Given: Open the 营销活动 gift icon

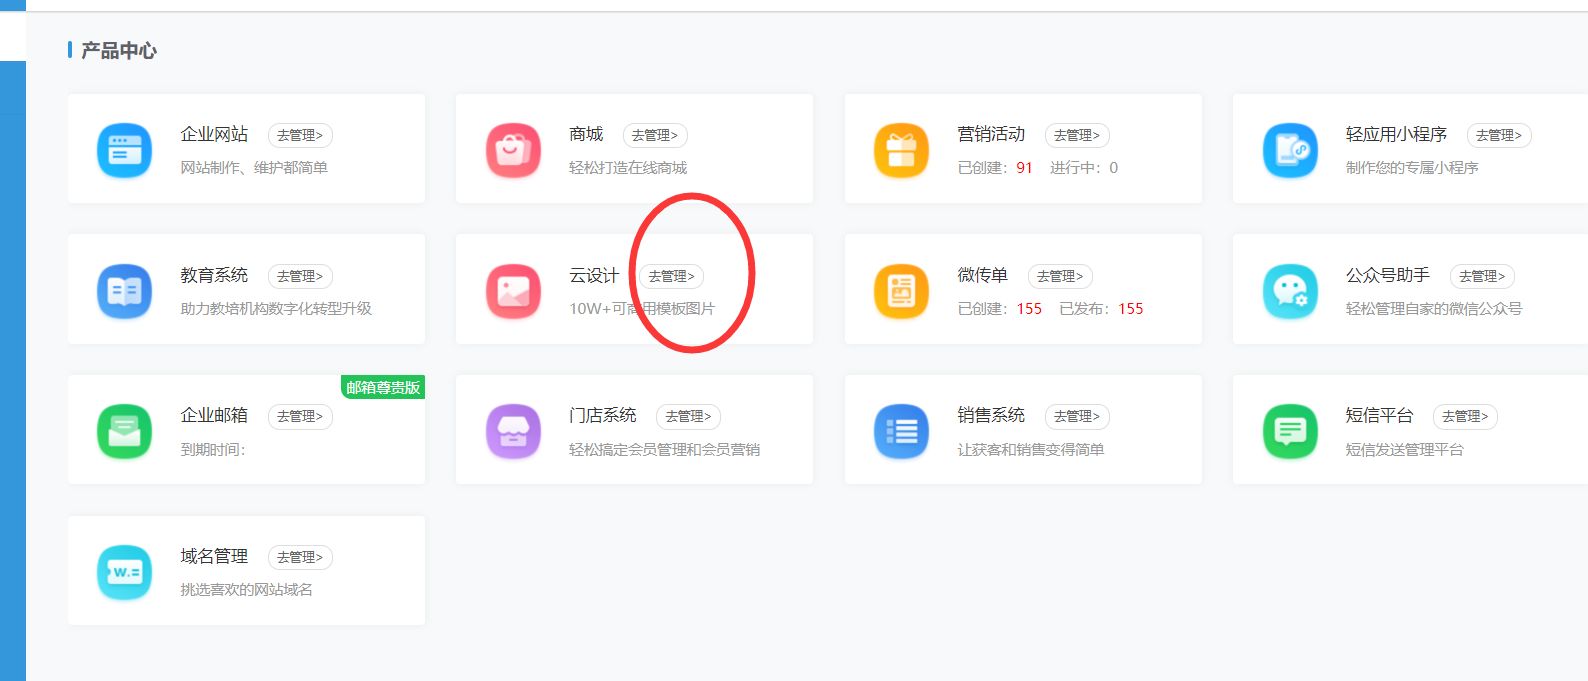Looking at the screenshot, I should click(901, 150).
